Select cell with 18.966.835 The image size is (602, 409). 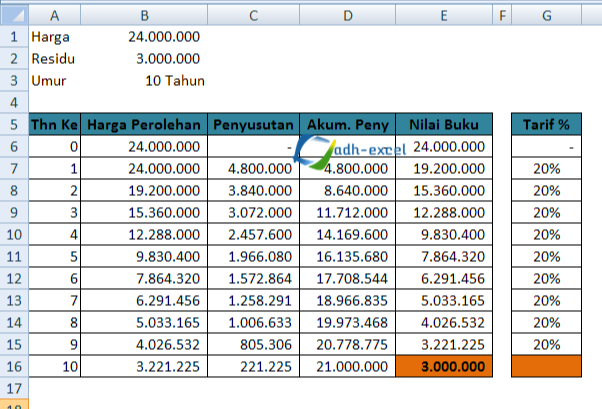pos(347,300)
